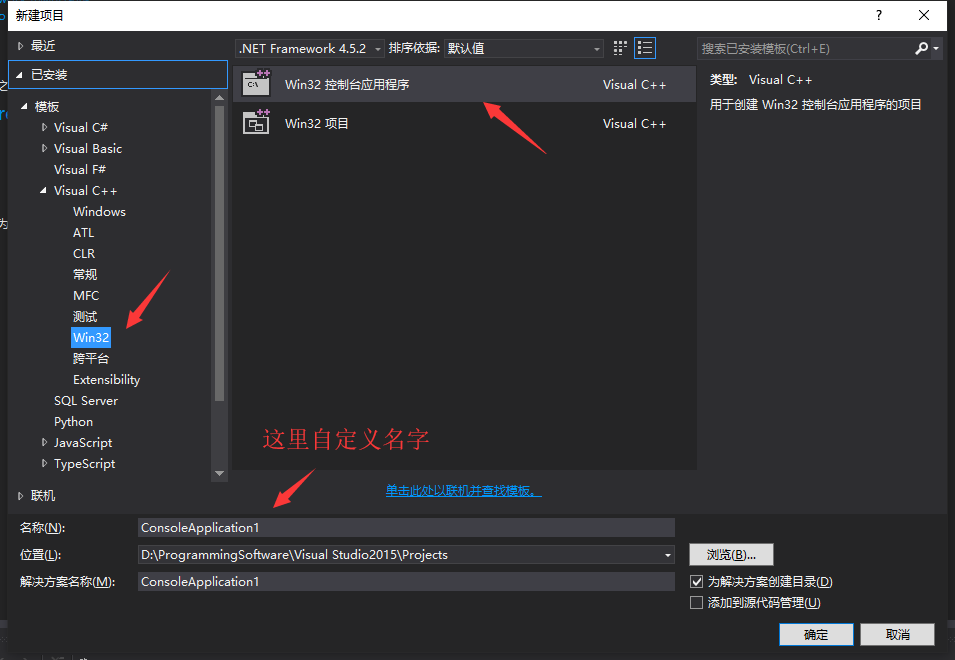This screenshot has width=955, height=660.
Task: Uncheck 为解决方案创建目录
Action: click(x=697, y=581)
